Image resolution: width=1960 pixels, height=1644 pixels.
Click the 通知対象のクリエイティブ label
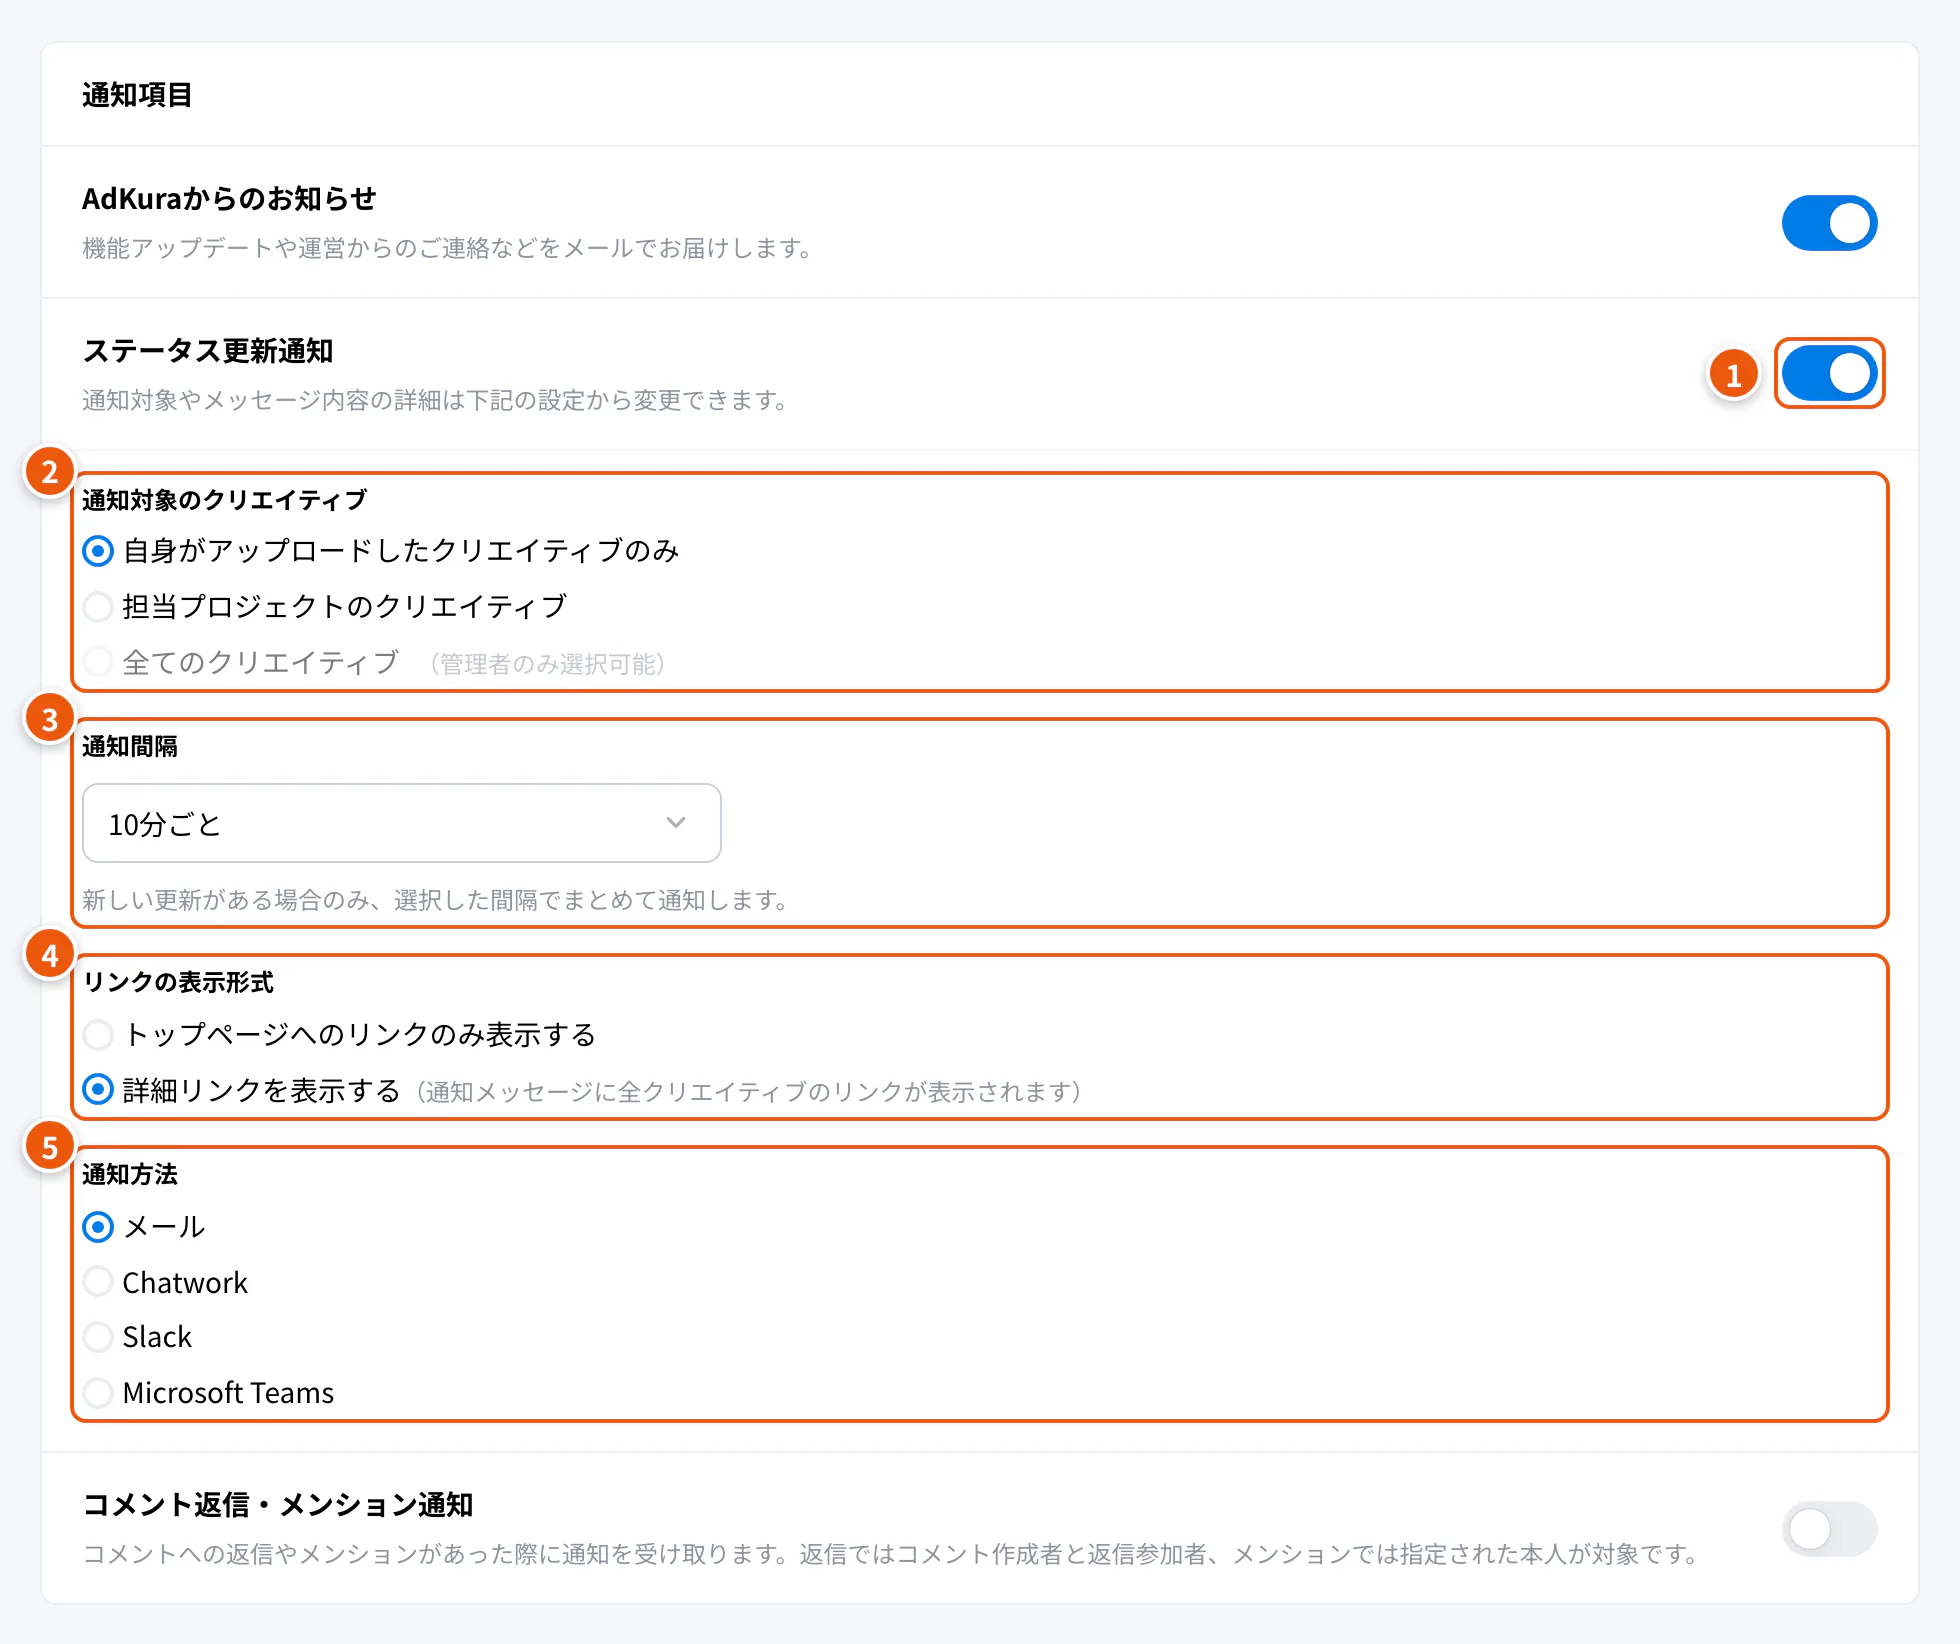(225, 500)
